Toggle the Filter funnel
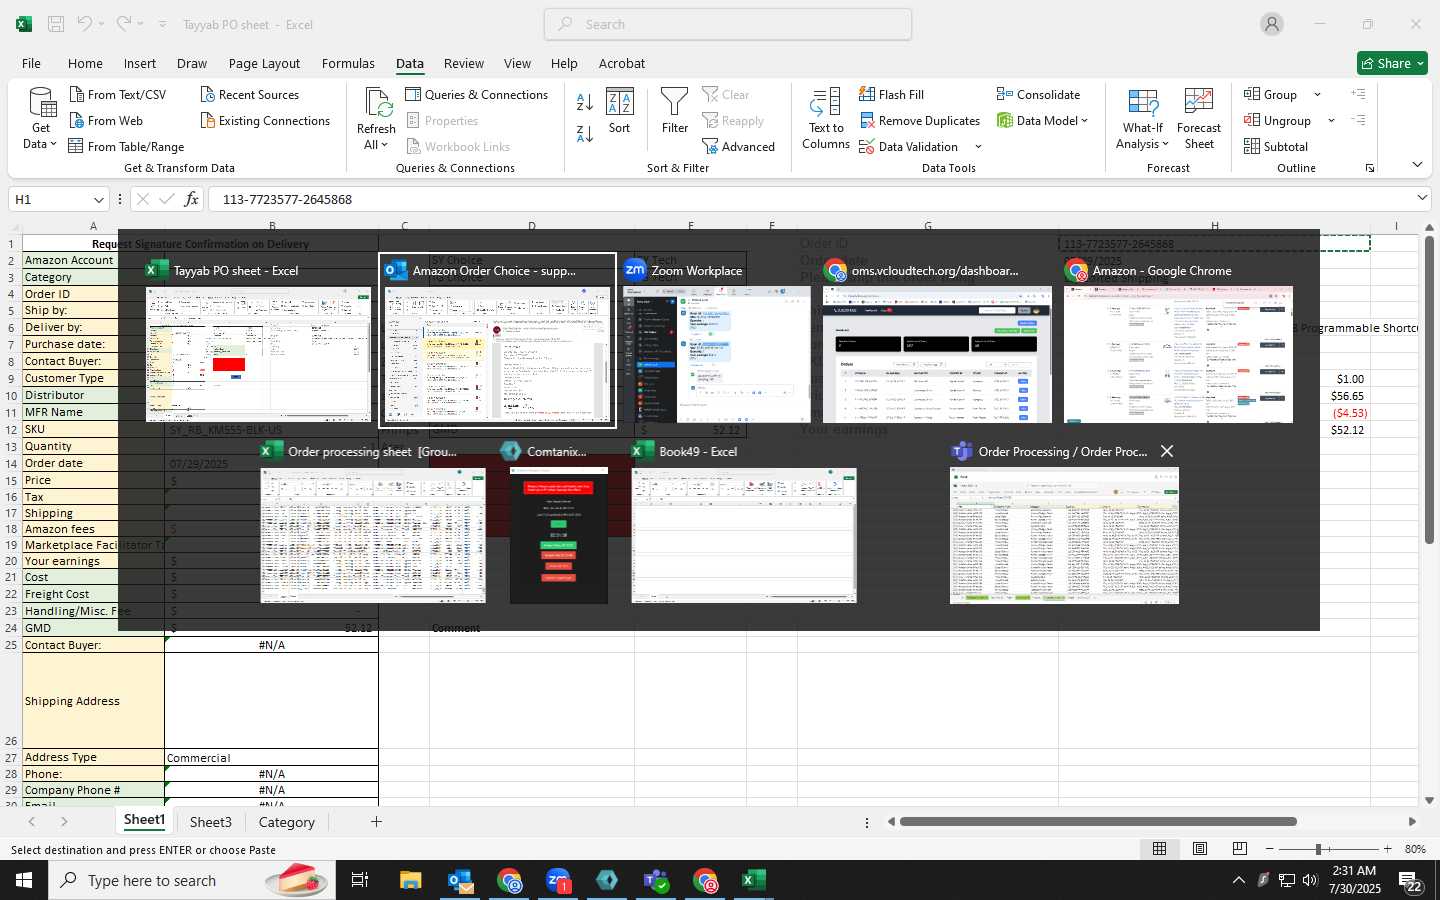This screenshot has height=900, width=1440. [675, 111]
